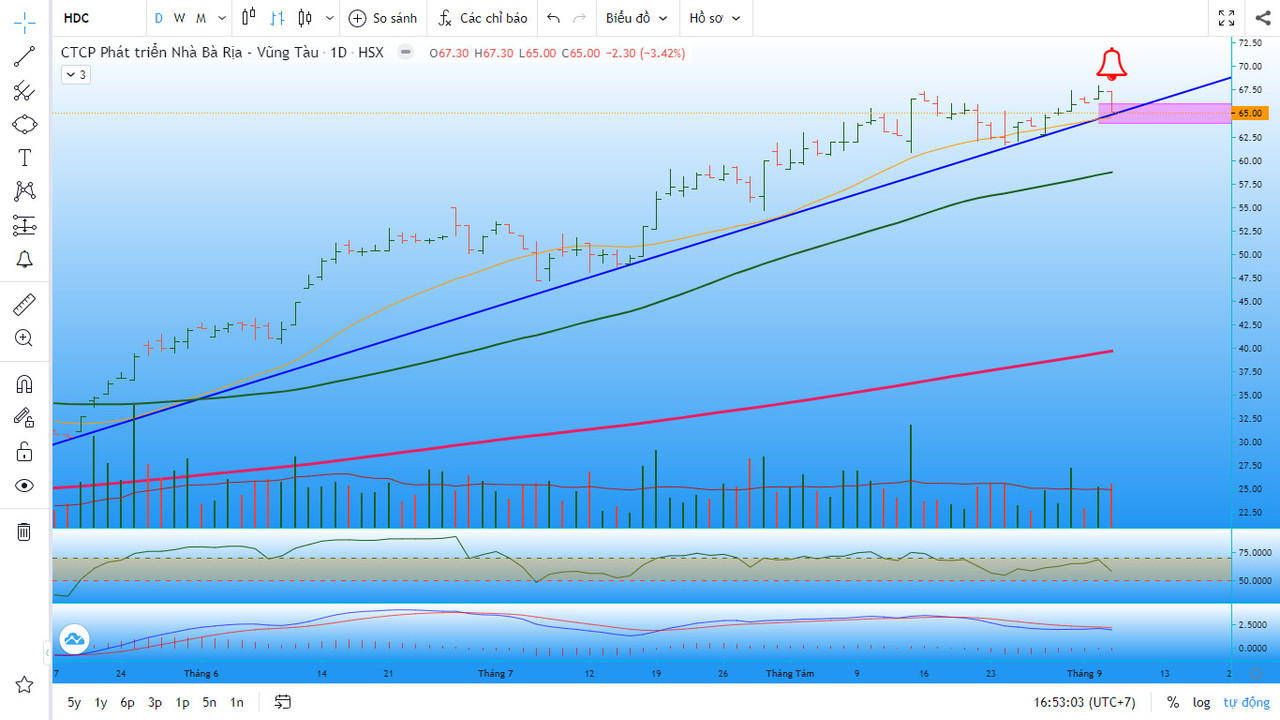
Task: Click the redo arrow
Action: 579,18
